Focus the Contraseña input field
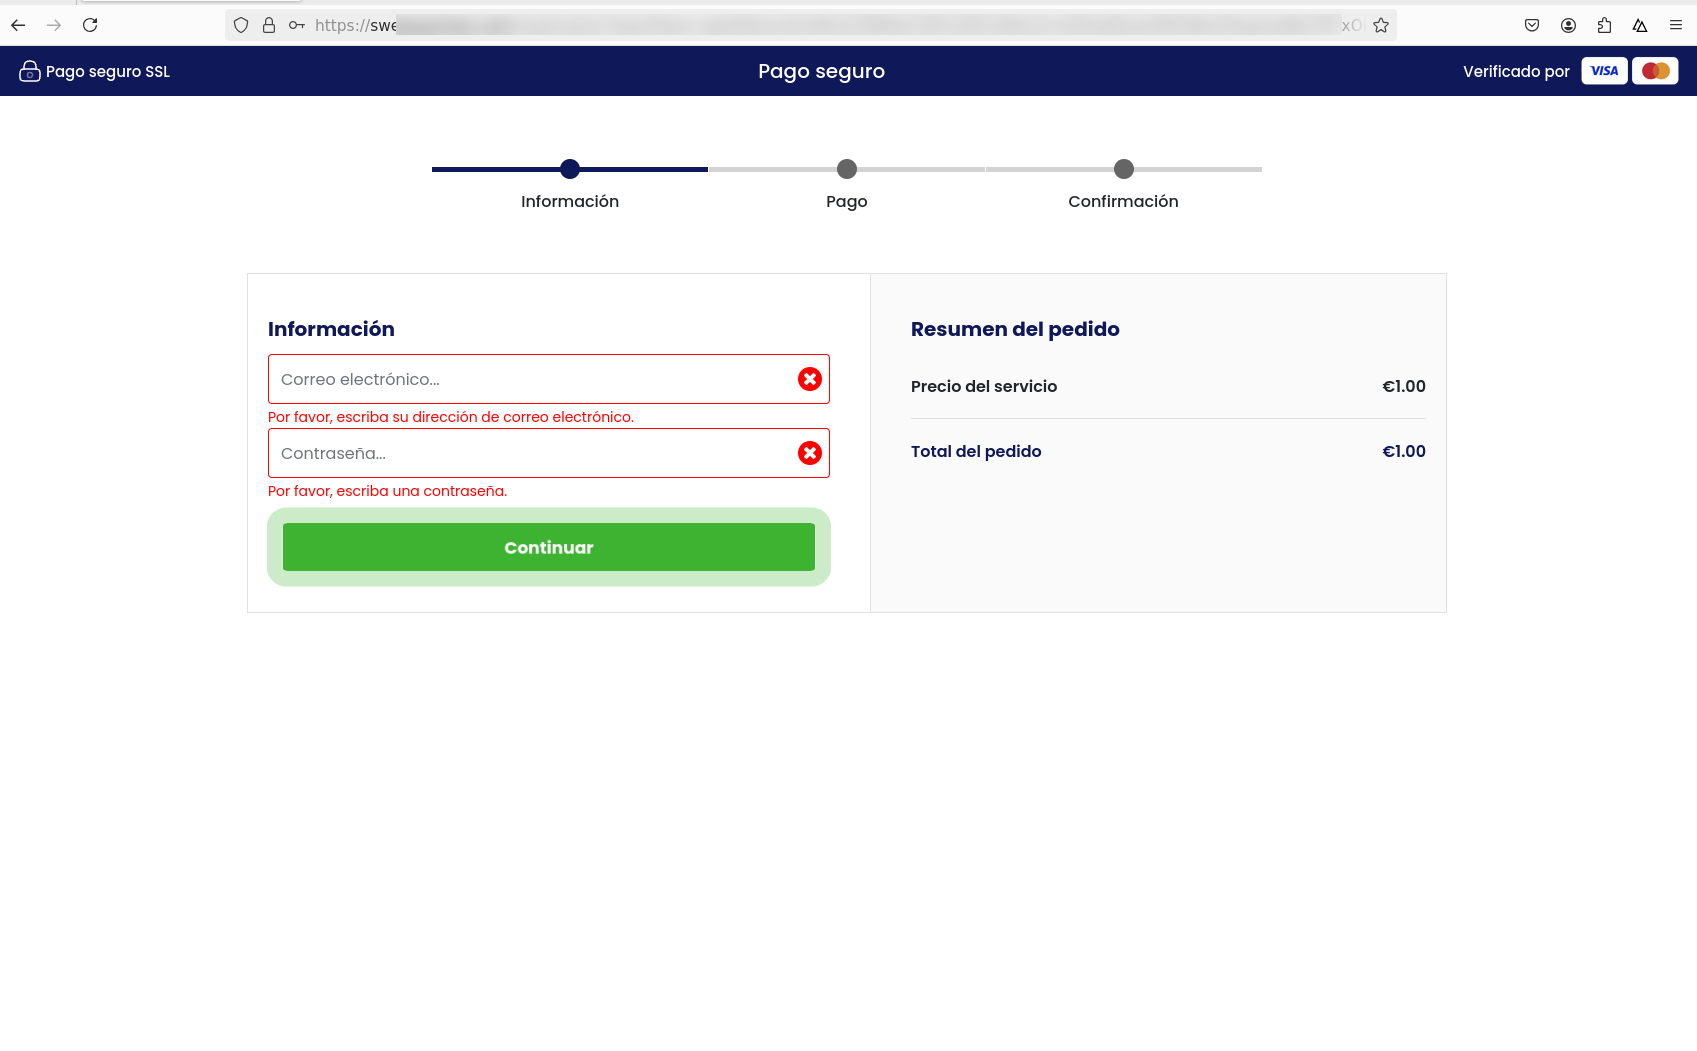The height and width of the screenshot is (1051, 1697). (x=530, y=453)
